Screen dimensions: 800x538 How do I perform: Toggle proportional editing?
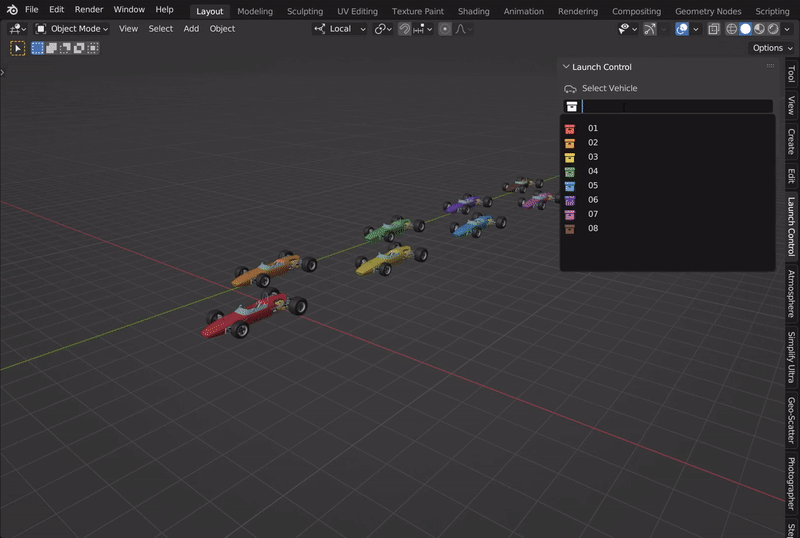[445, 29]
